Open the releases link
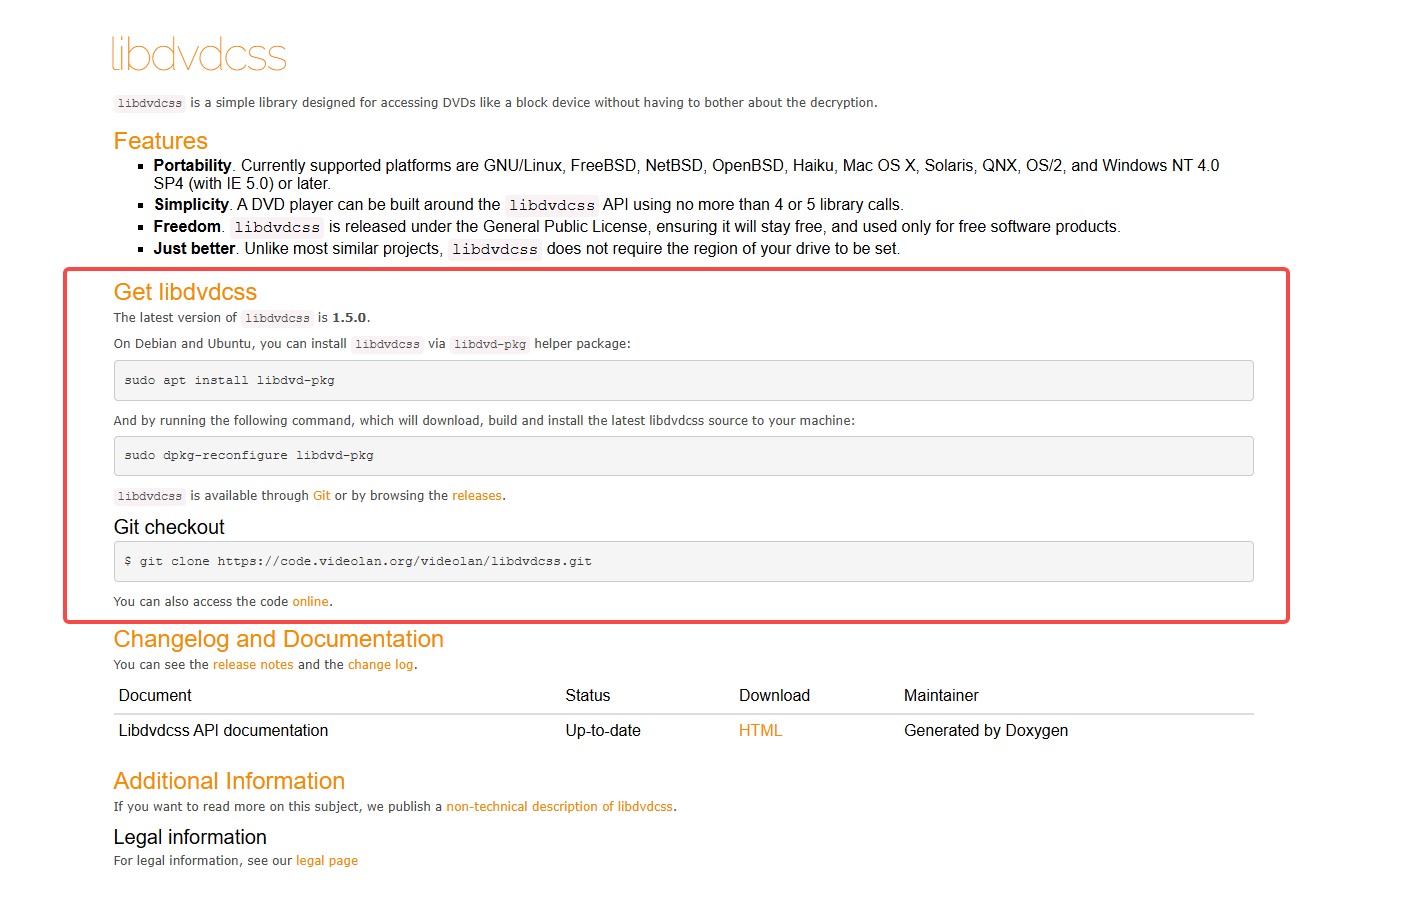Screen dimensions: 1402x908 pos(477,496)
